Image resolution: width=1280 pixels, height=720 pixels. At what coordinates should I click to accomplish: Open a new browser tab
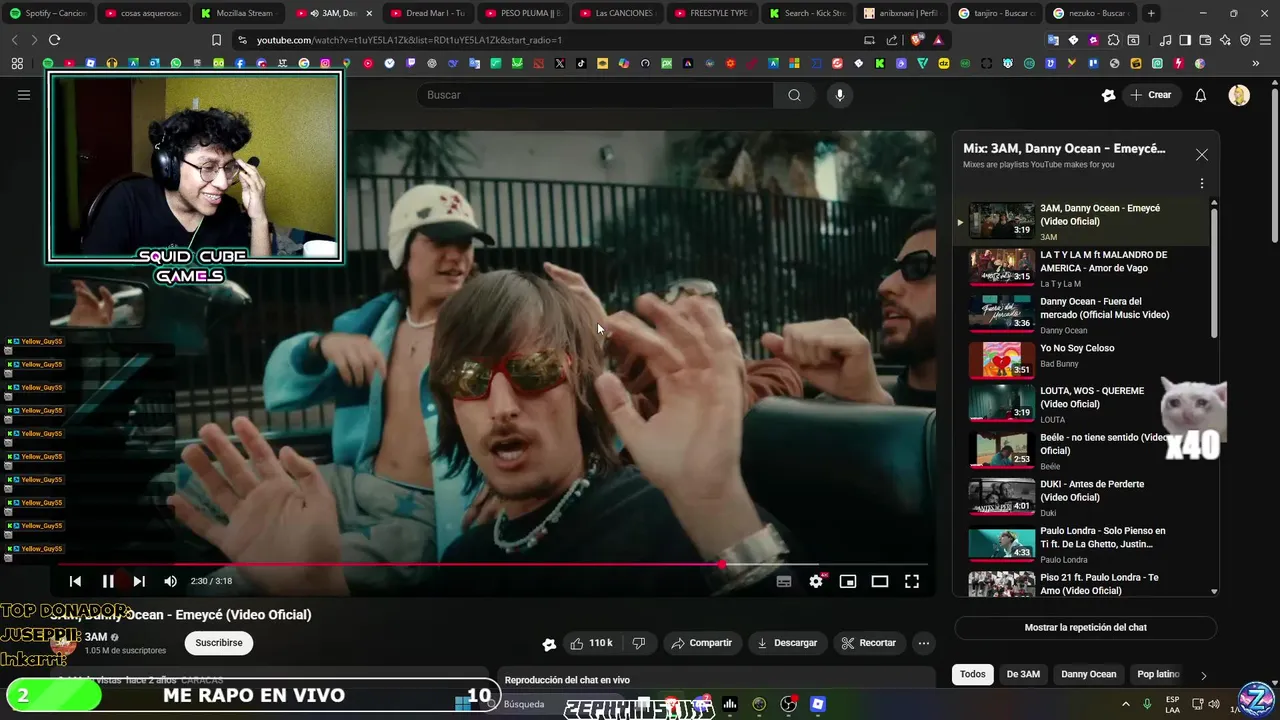[1151, 13]
